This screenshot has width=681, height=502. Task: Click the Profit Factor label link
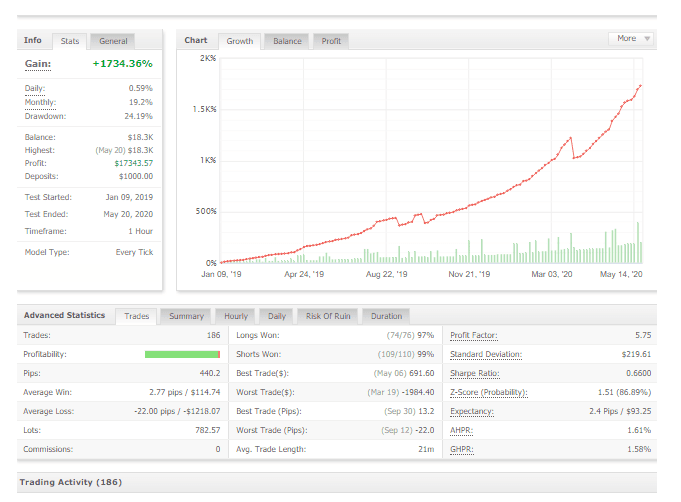(475, 335)
